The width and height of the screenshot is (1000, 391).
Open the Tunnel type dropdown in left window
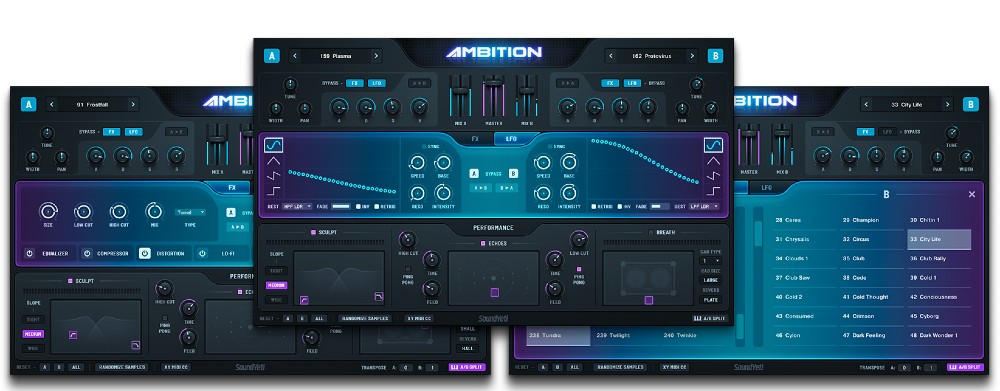[191, 212]
